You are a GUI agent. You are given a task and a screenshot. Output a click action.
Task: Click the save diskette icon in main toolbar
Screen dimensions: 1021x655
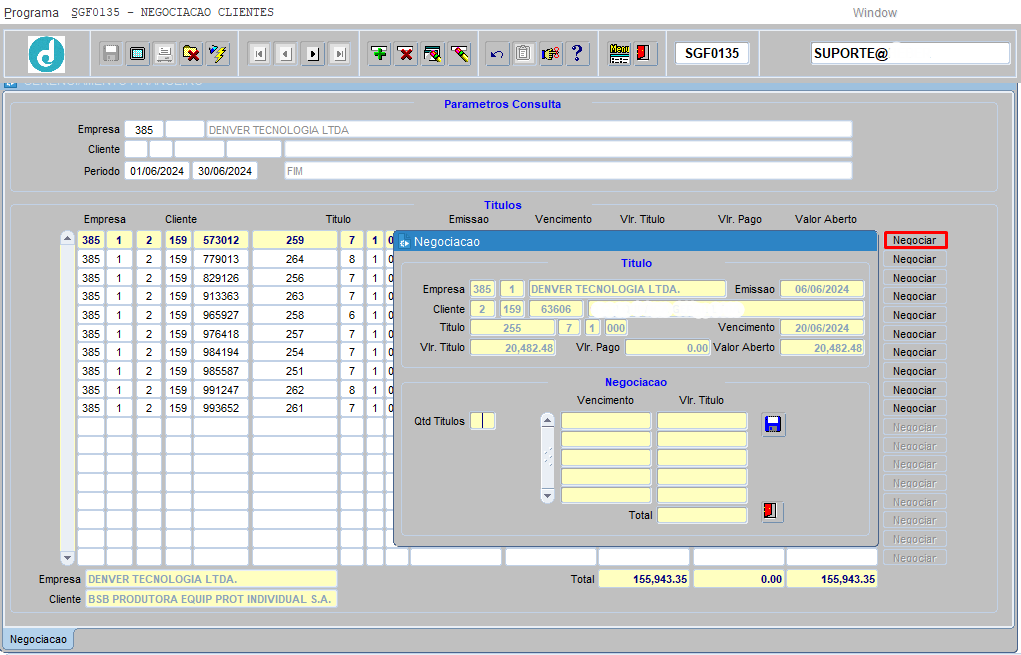[x=111, y=53]
